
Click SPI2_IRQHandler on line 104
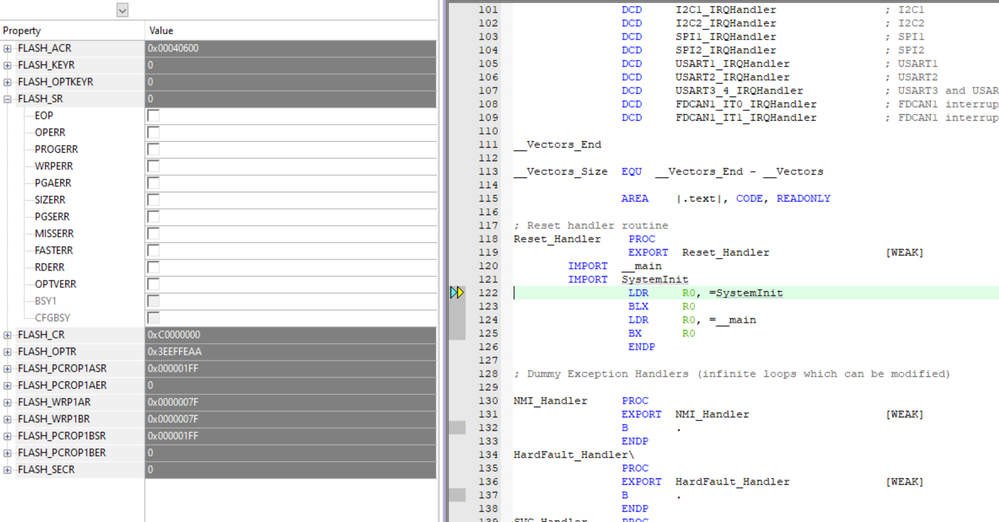(x=726, y=50)
